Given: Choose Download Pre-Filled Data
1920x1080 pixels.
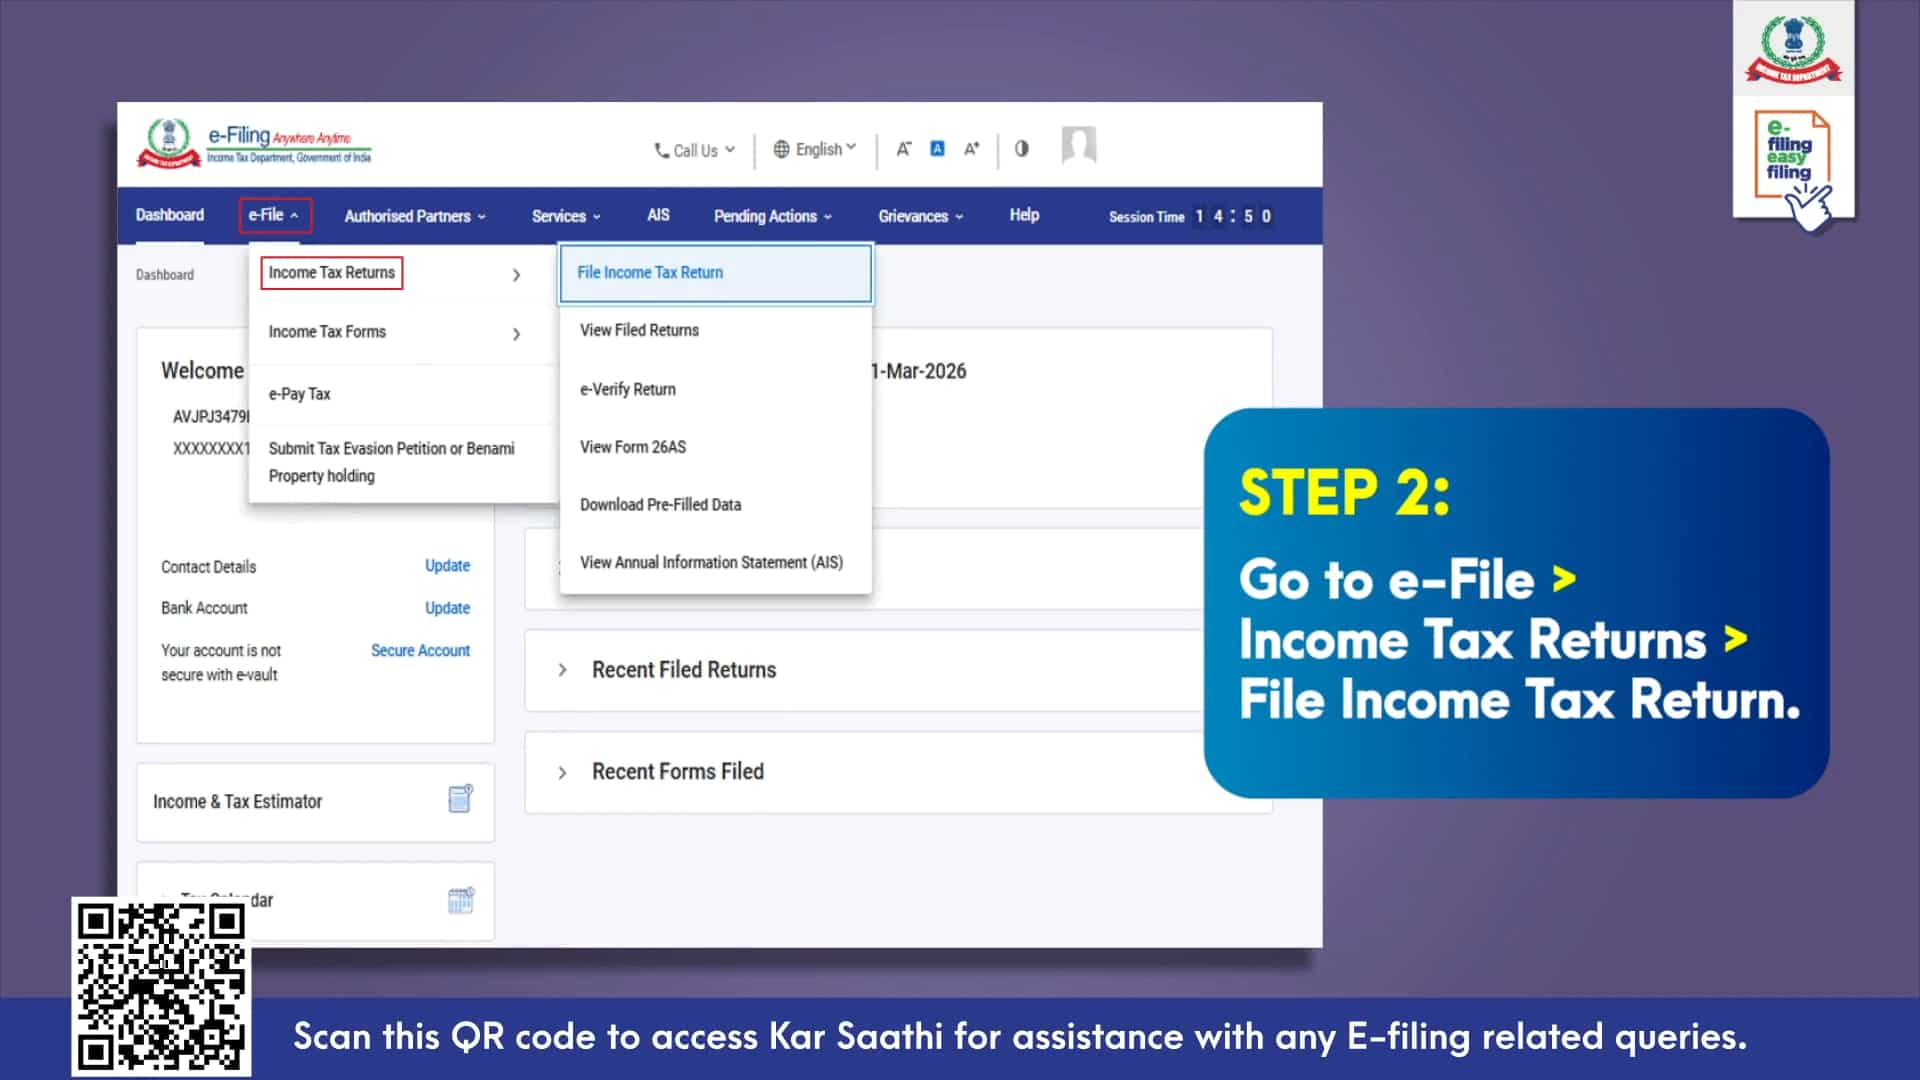Looking at the screenshot, I should coord(660,505).
